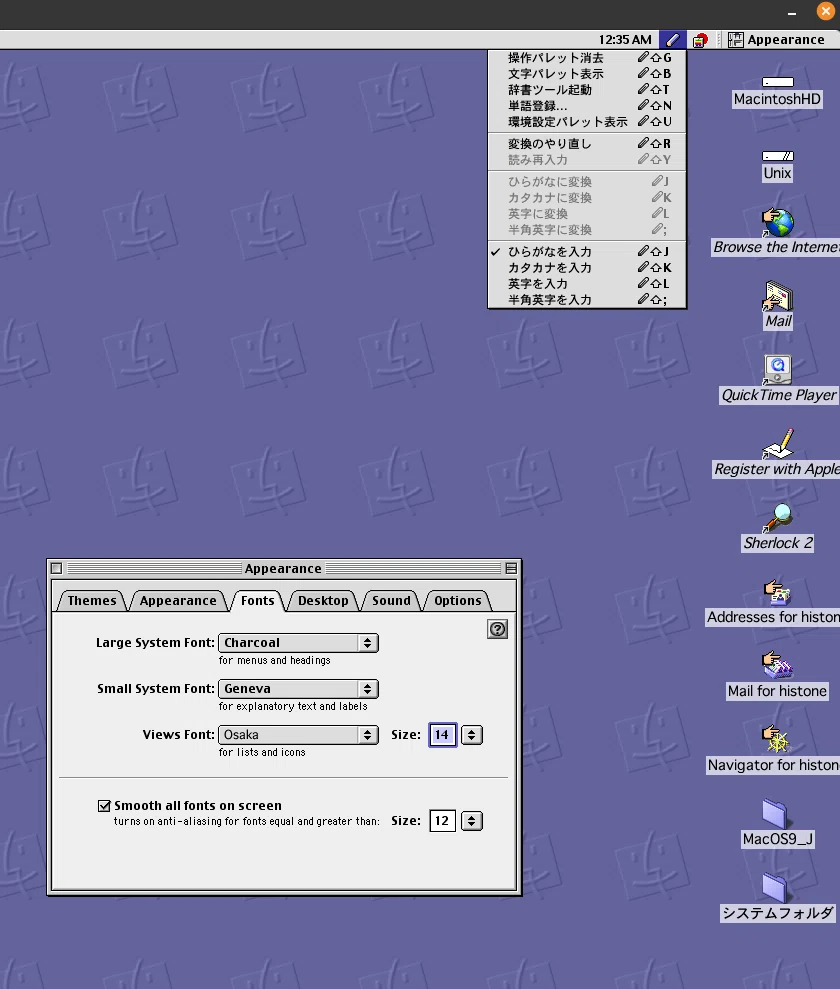840x989 pixels.
Task: Open the Large System Font Charcoal dropdown
Action: coord(298,643)
